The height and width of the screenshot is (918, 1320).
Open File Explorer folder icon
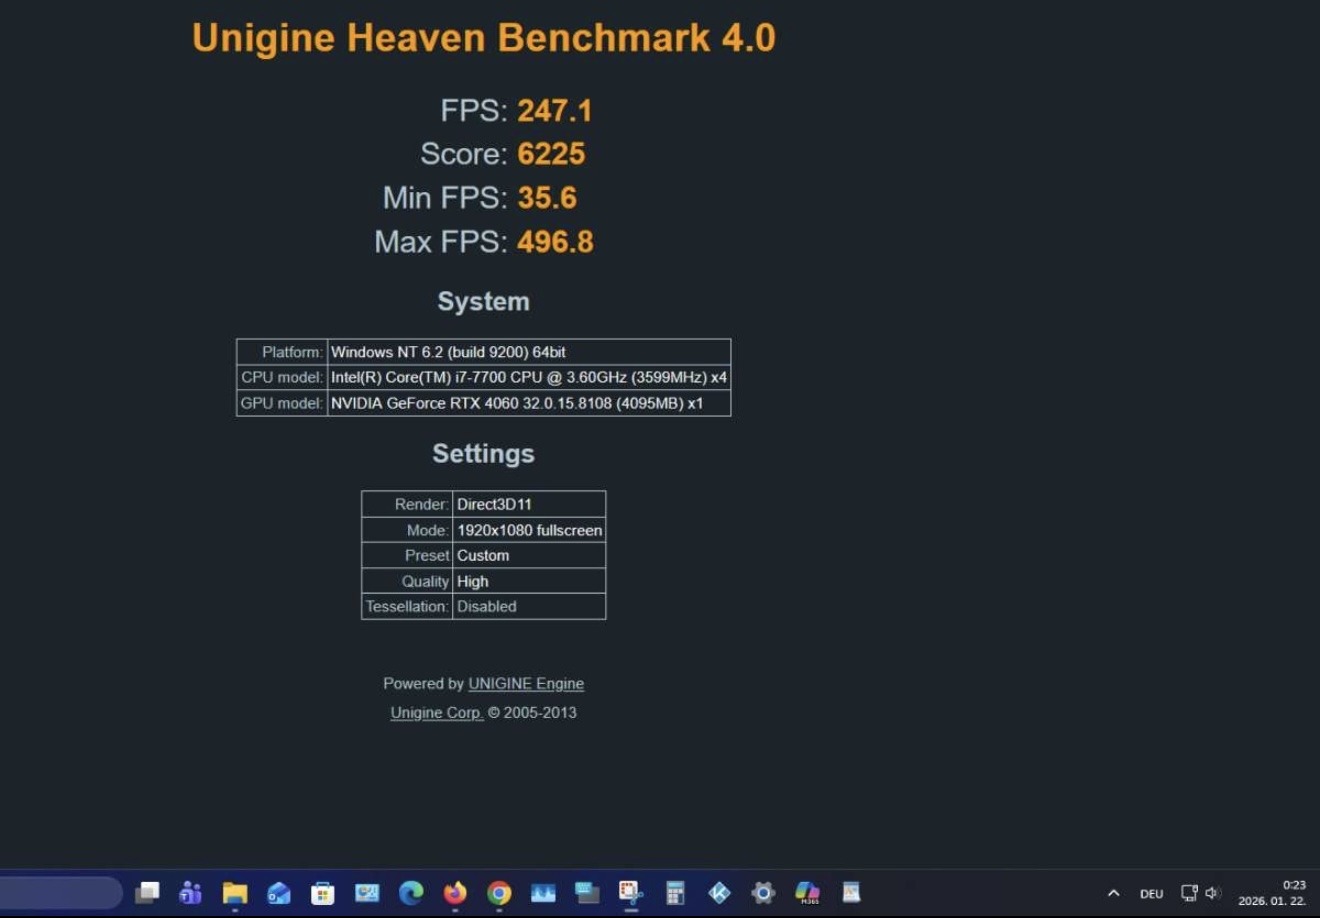coord(235,892)
